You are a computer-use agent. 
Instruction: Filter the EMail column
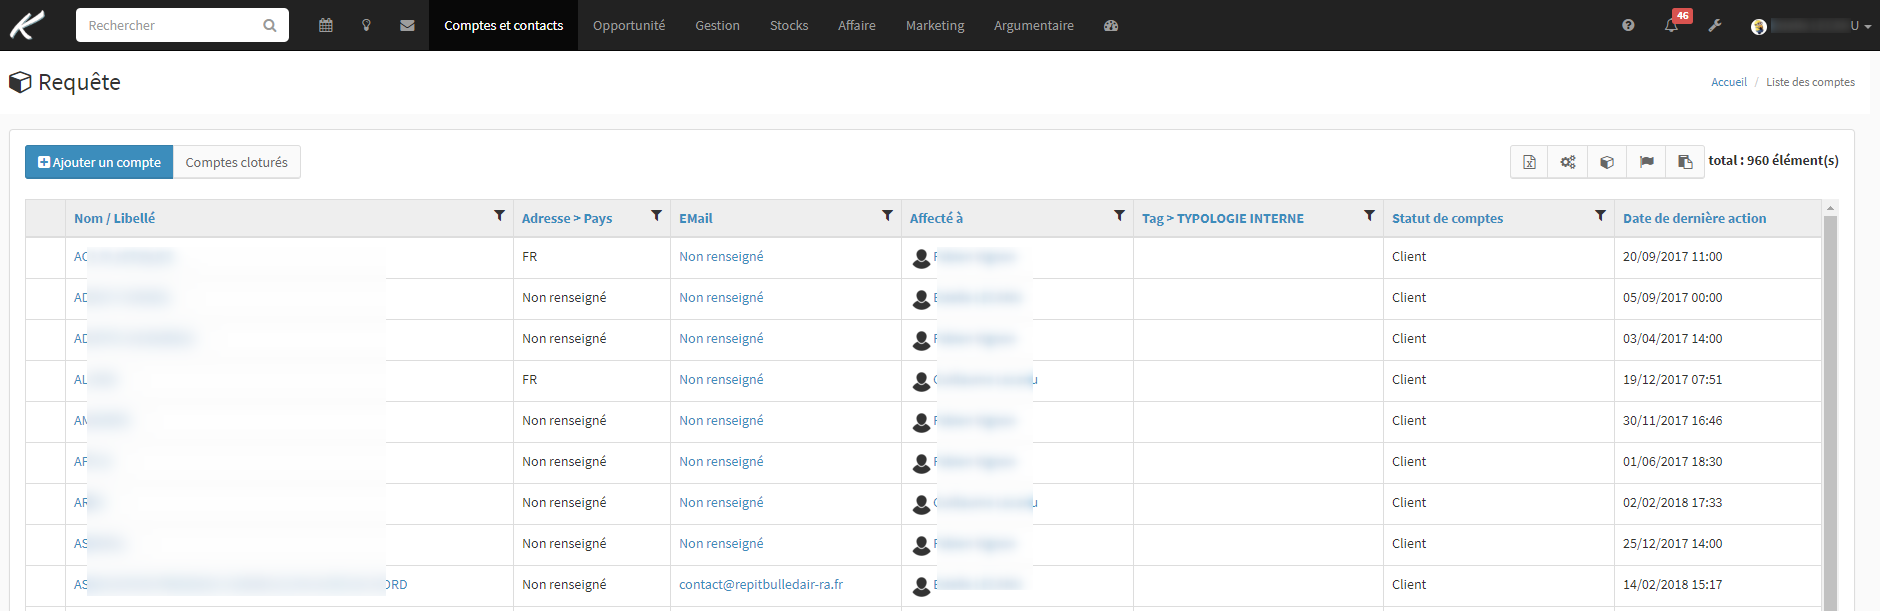coord(887,216)
